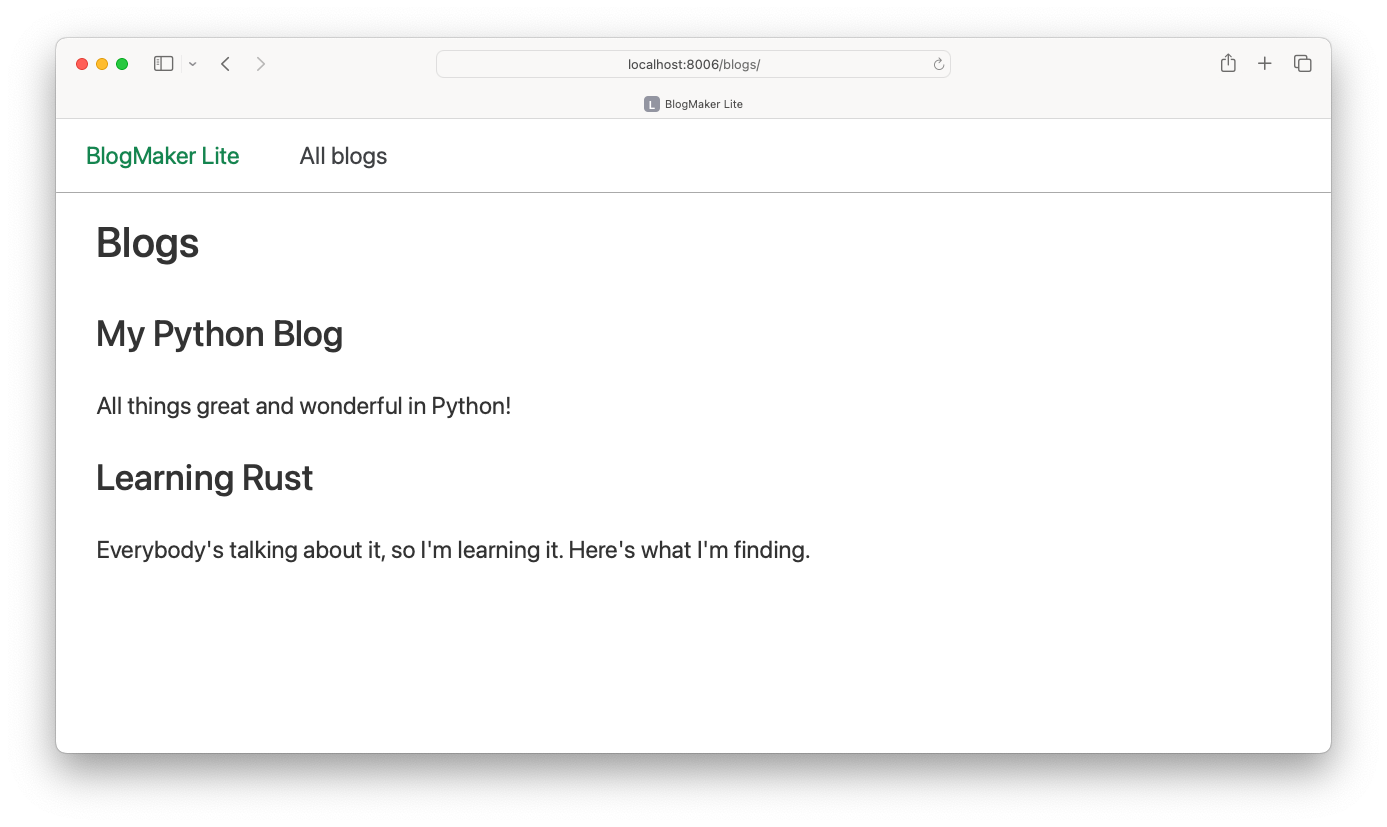
Task: Click the Blogs page heading
Action: (x=147, y=243)
